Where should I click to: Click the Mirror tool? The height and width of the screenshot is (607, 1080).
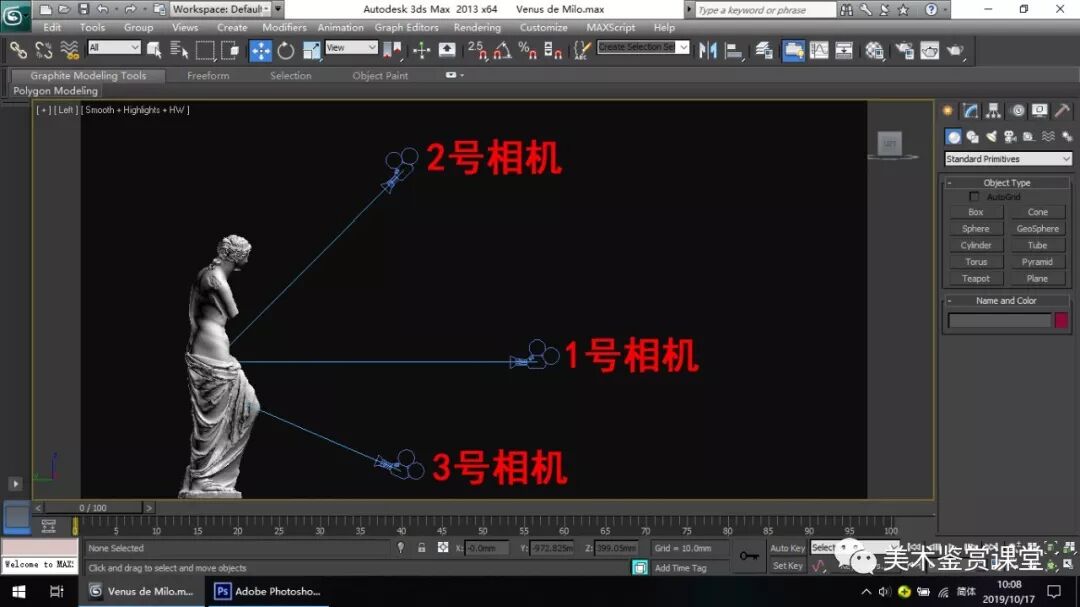pyautogui.click(x=707, y=50)
